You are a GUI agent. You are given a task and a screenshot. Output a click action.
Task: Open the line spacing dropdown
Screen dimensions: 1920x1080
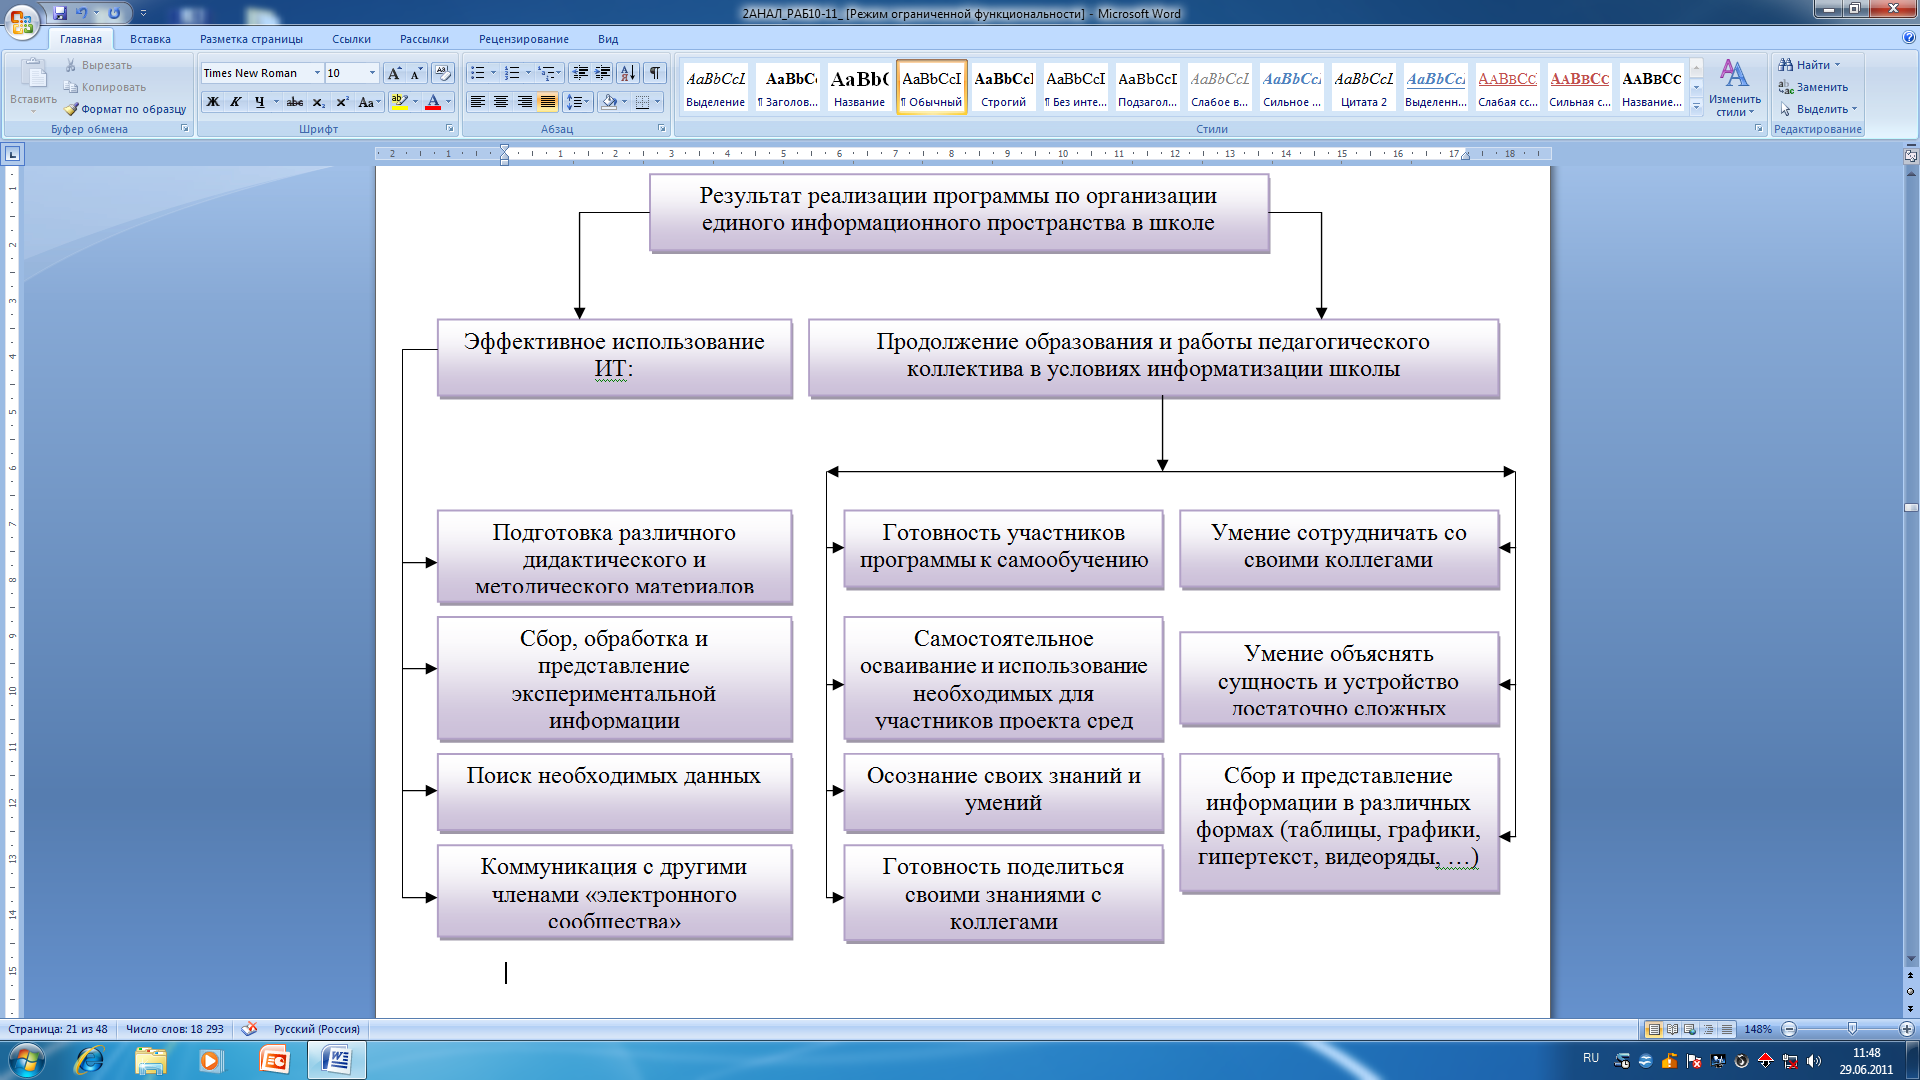pyautogui.click(x=578, y=102)
